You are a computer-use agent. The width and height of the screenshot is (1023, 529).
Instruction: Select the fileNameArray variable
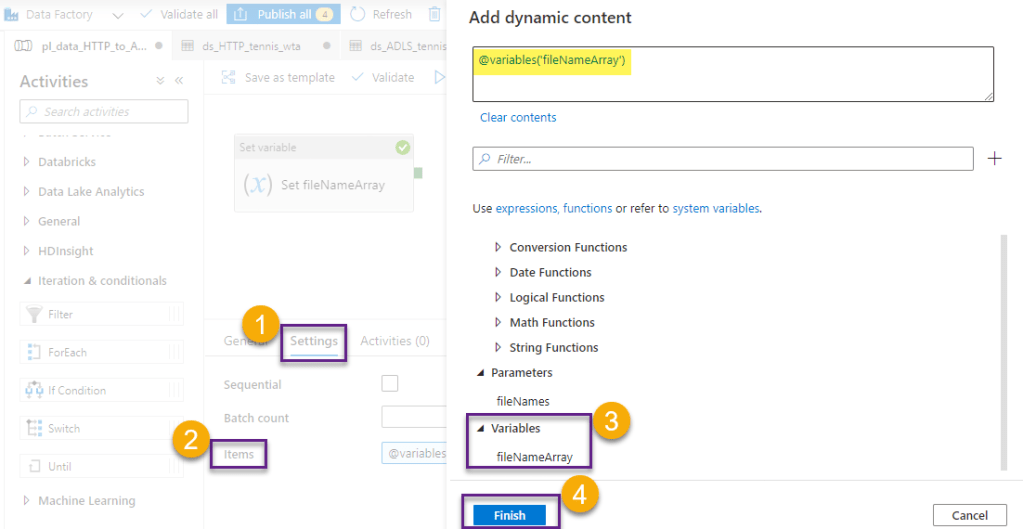(x=534, y=457)
